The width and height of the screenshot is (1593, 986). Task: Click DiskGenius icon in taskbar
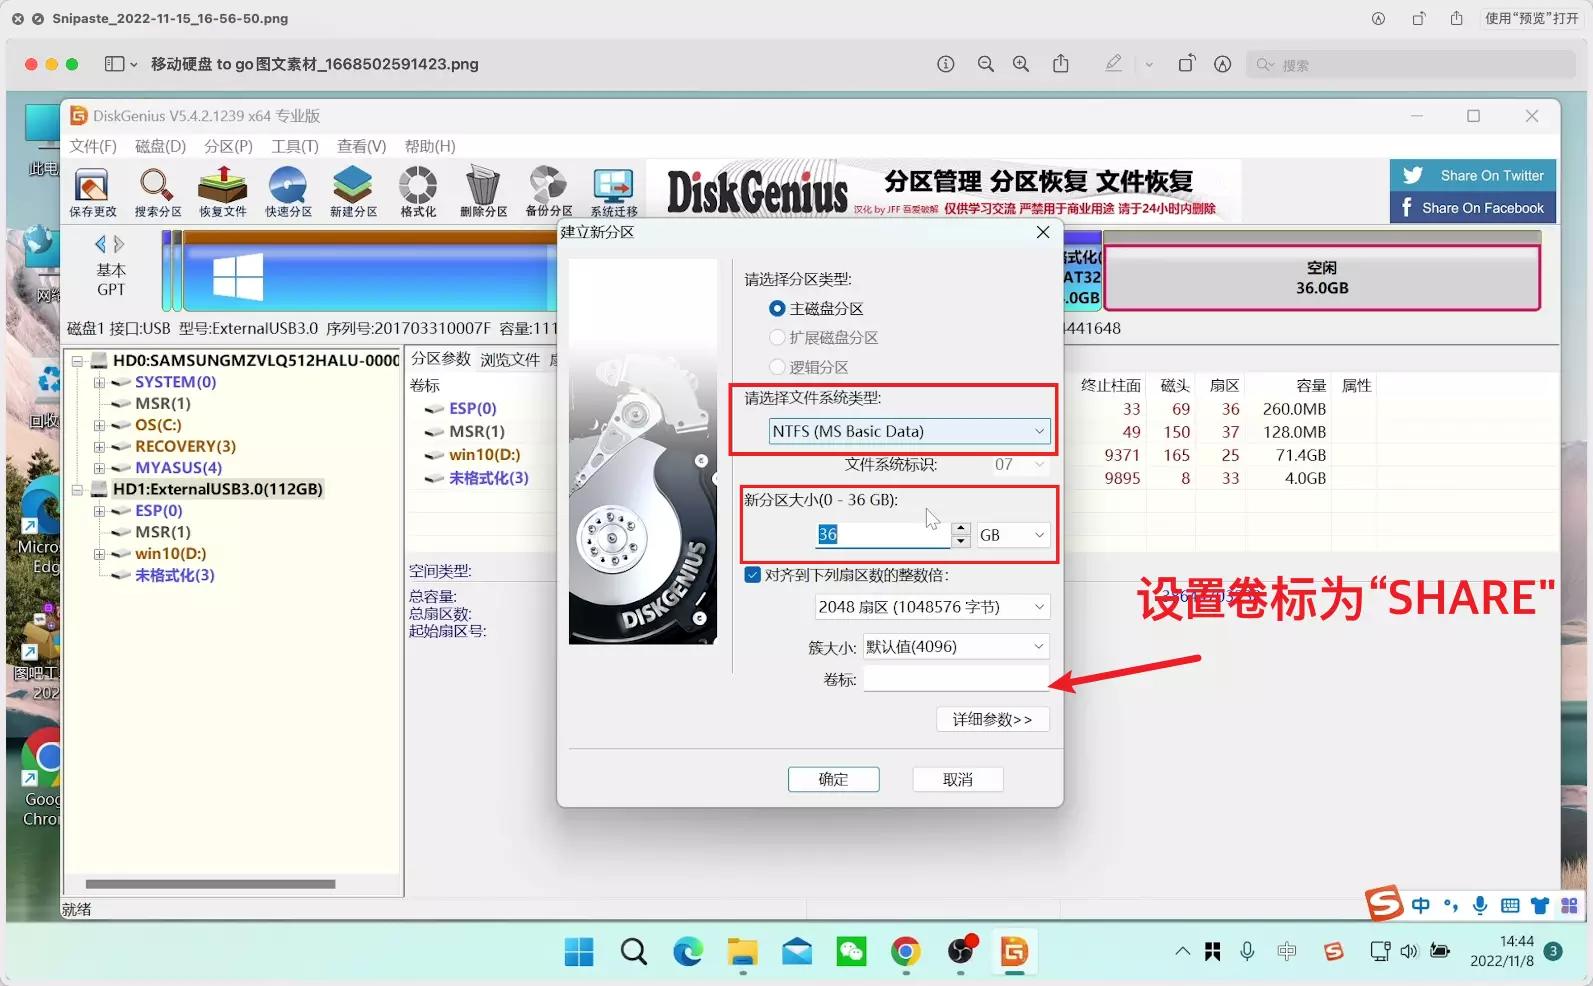click(x=1014, y=952)
